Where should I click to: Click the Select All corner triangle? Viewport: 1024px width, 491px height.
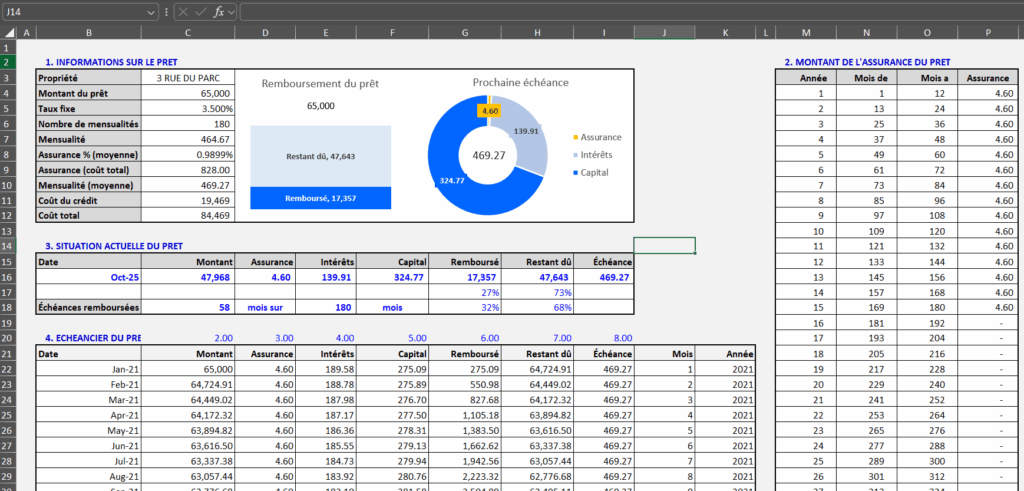pos(10,33)
